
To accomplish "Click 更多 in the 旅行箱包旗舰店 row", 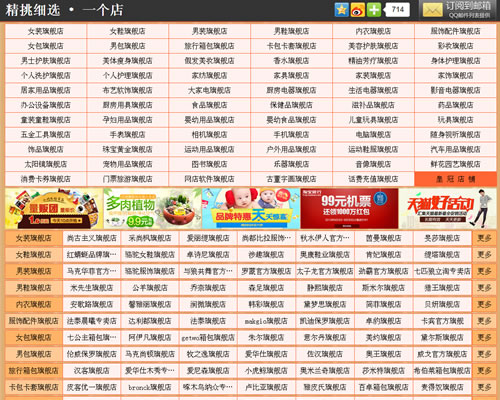I will [484, 371].
